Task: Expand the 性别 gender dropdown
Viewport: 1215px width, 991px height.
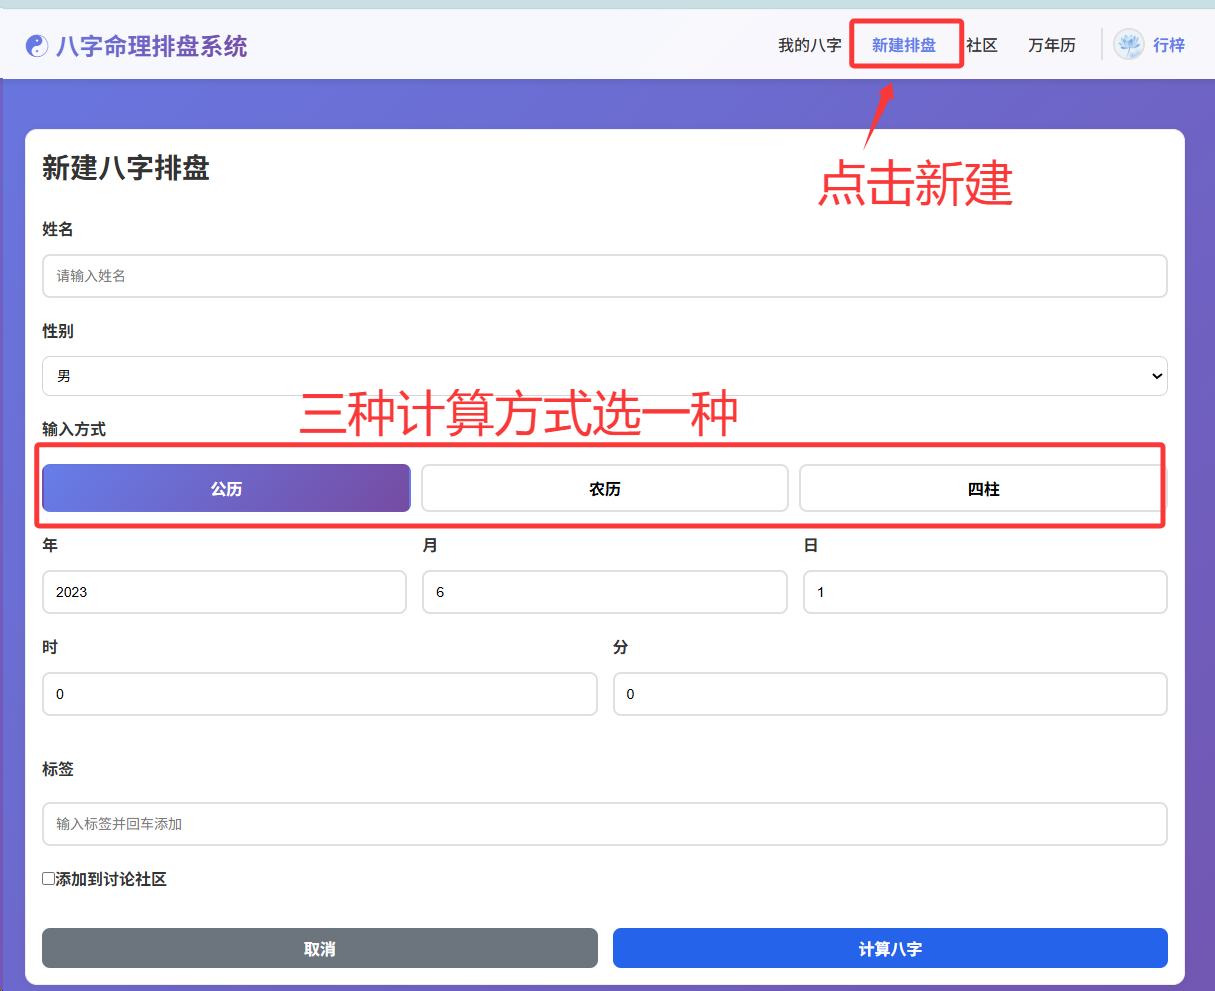Action: tap(604, 376)
